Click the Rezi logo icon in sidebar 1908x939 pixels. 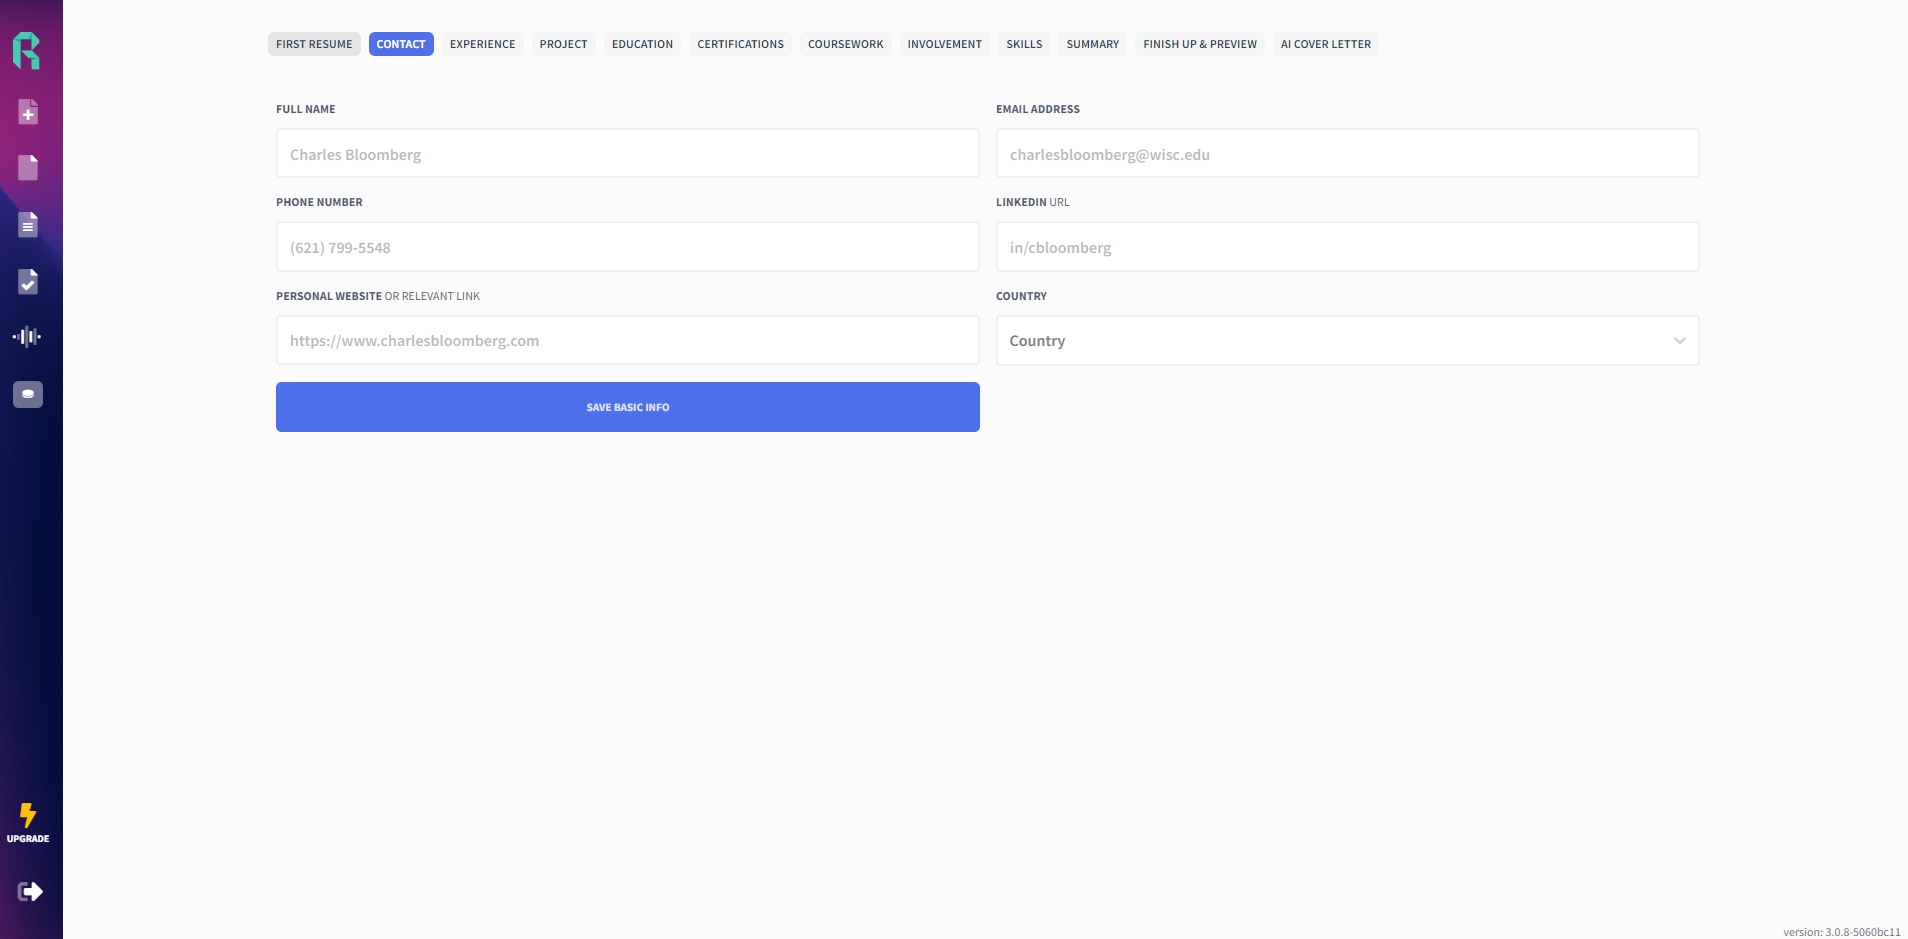27,51
